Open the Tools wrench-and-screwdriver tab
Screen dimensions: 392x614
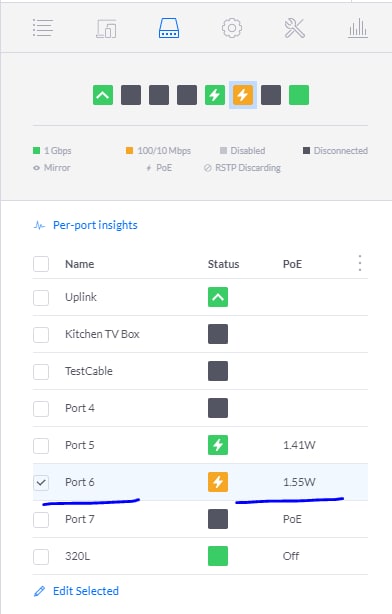click(x=294, y=28)
